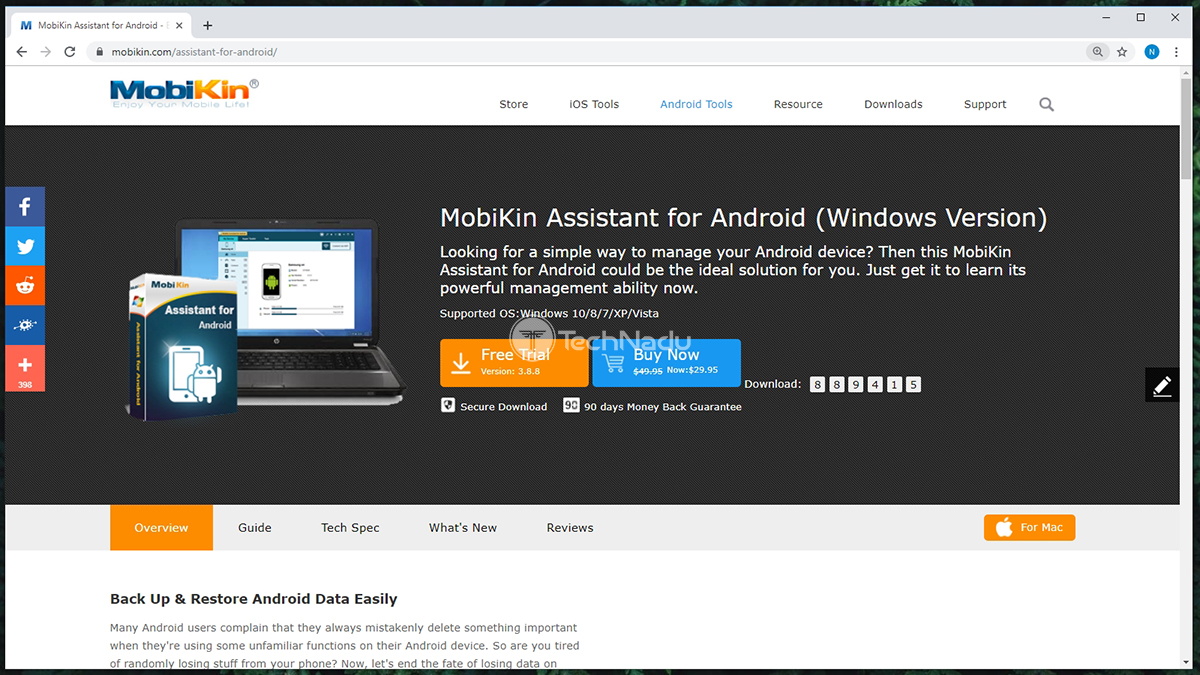1200x675 pixels.
Task: Click the blue share icon below Reddit
Action: pyautogui.click(x=25, y=326)
